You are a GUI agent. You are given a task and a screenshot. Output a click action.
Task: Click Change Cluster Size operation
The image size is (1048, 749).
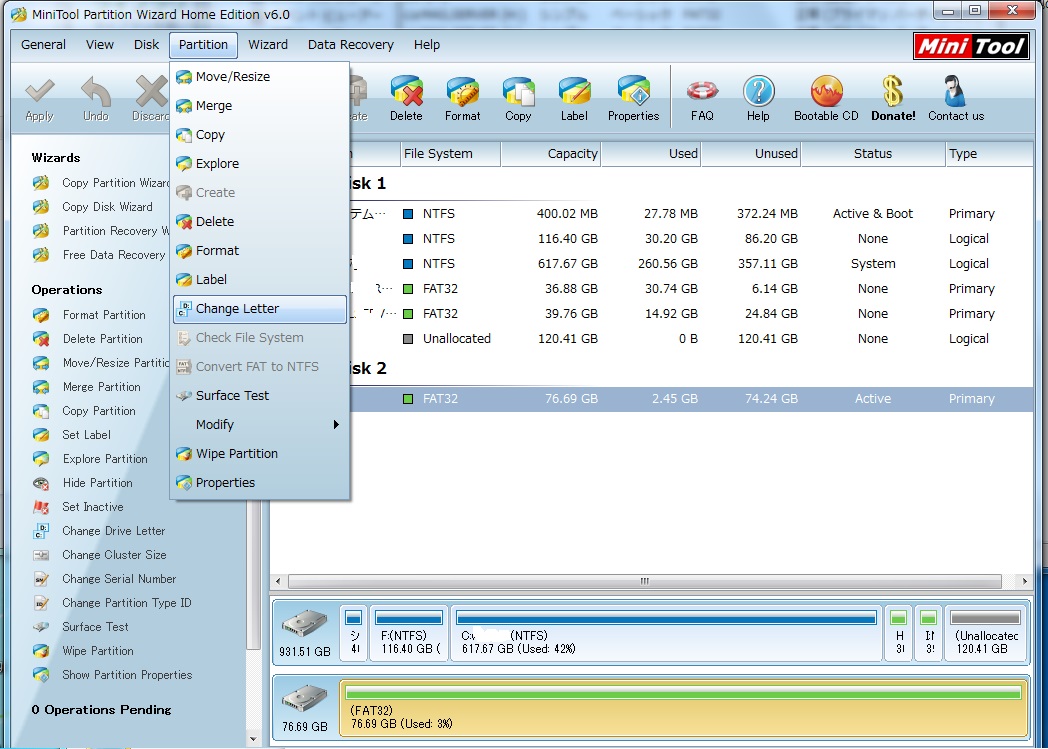[x=114, y=555]
